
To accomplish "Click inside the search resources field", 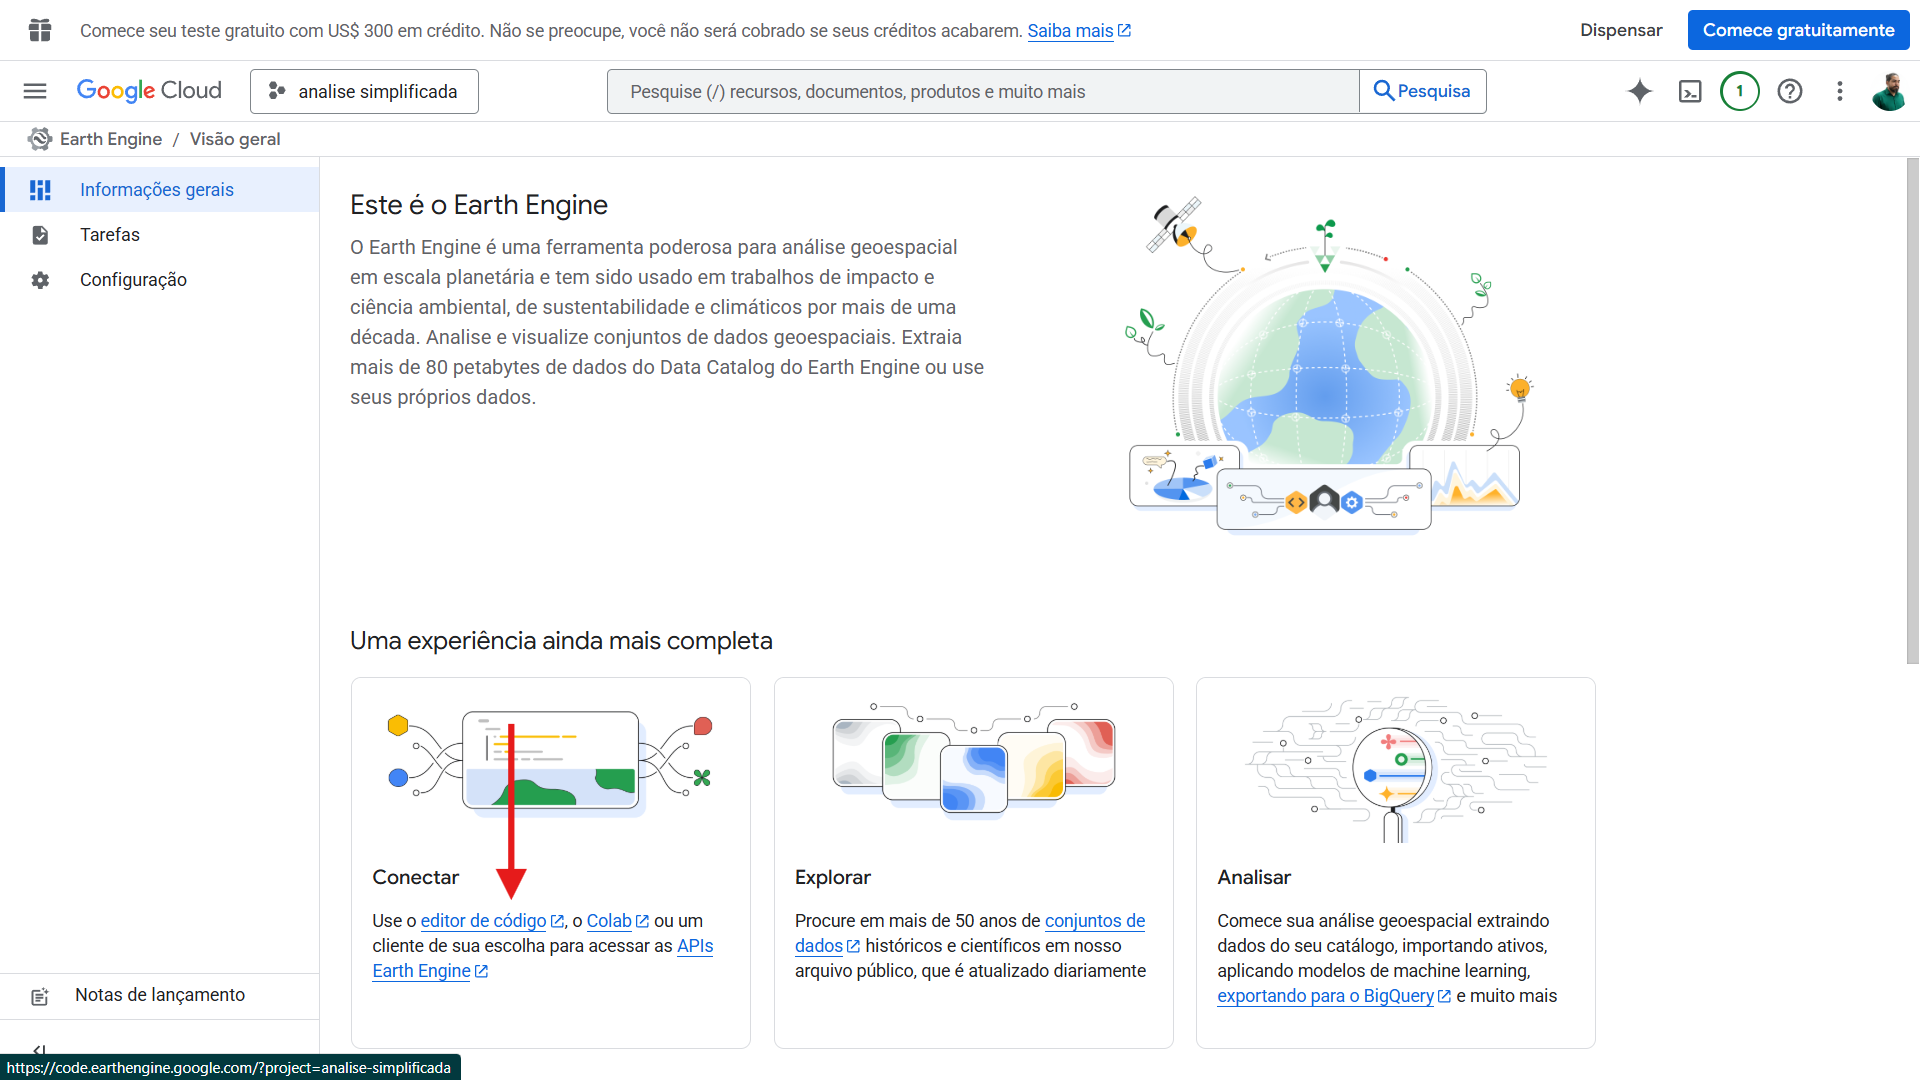I will coord(980,91).
